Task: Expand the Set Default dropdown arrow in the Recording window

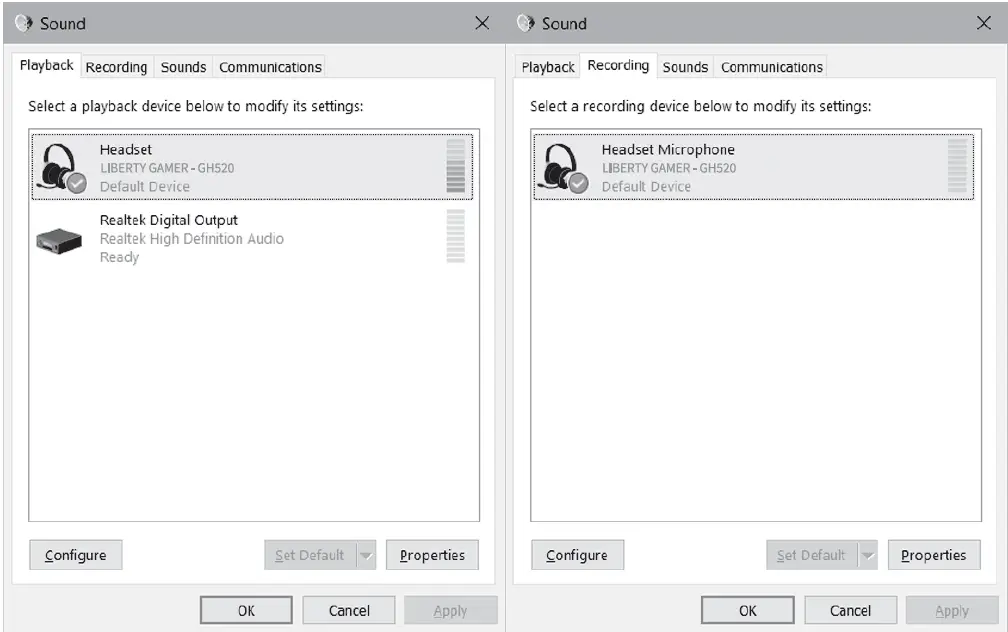Action: click(x=868, y=555)
